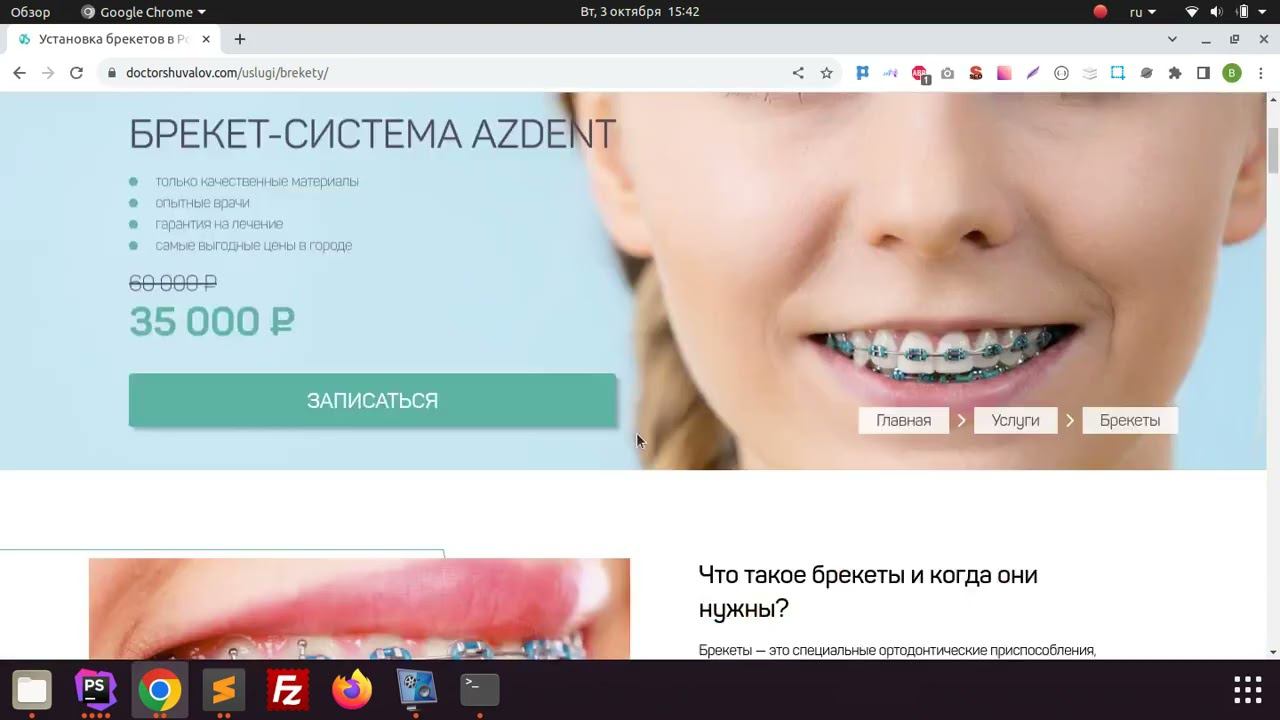
Task: Open the AdBlock extension with badge 1
Action: point(919,73)
